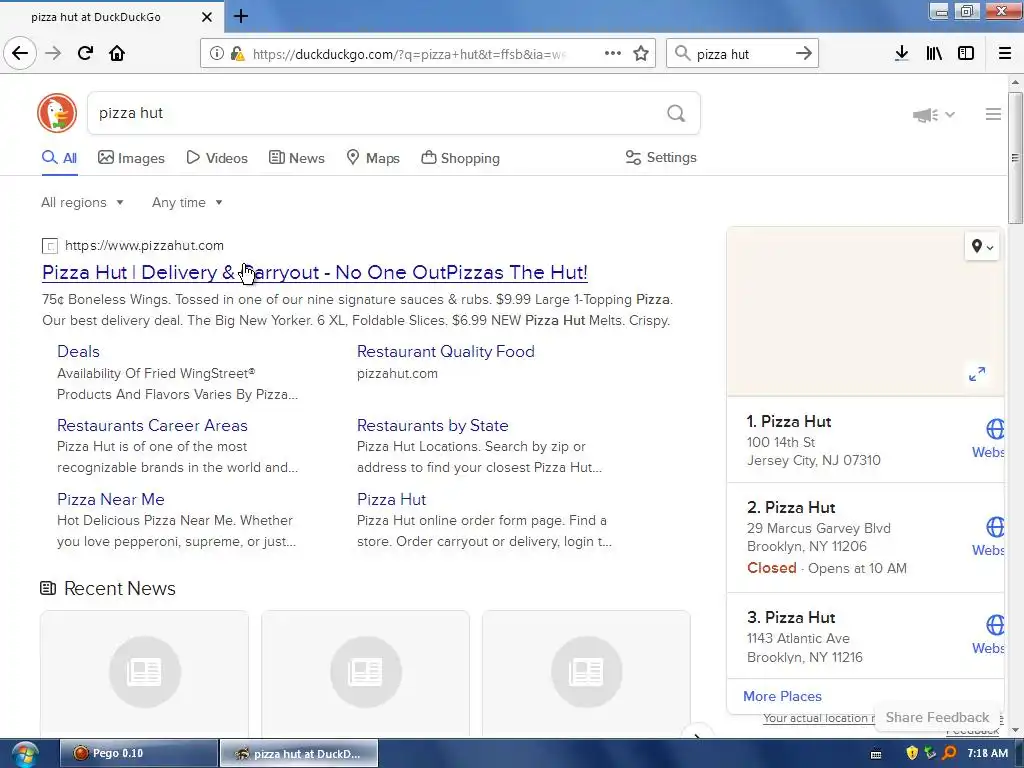Click the https://www.pizzahut.com URL text

(x=144, y=246)
